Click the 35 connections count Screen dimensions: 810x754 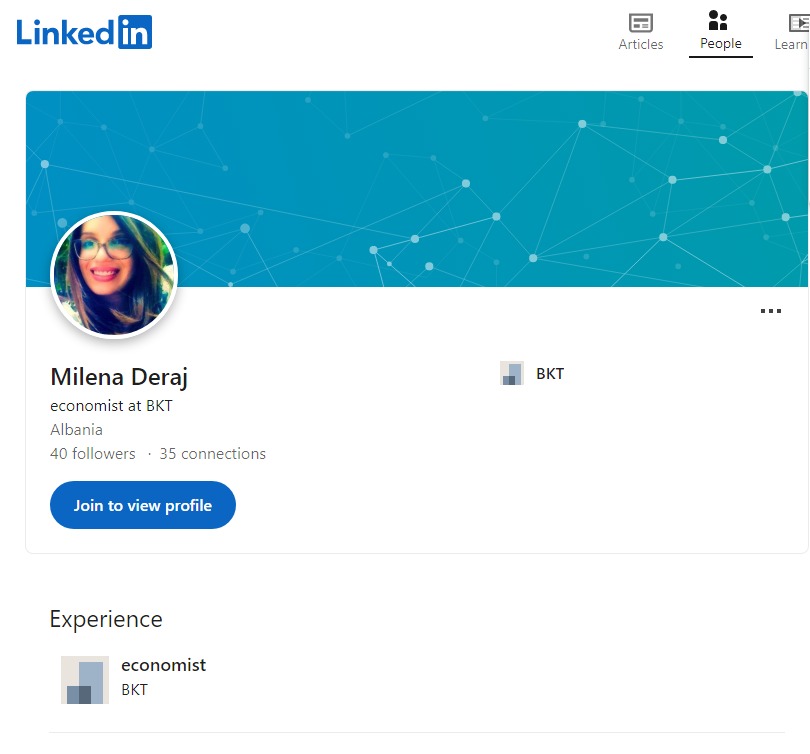point(212,454)
